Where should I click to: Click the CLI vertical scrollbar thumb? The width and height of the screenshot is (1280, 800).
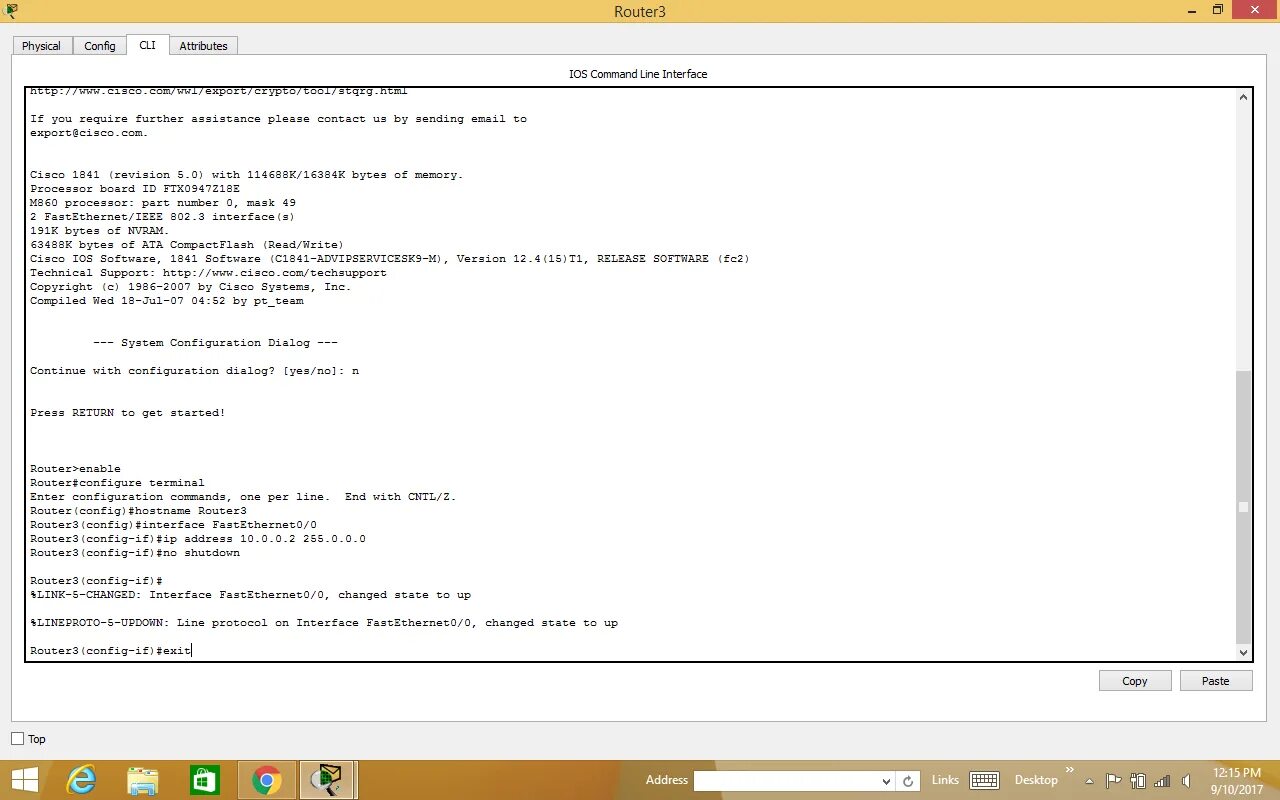click(1244, 507)
